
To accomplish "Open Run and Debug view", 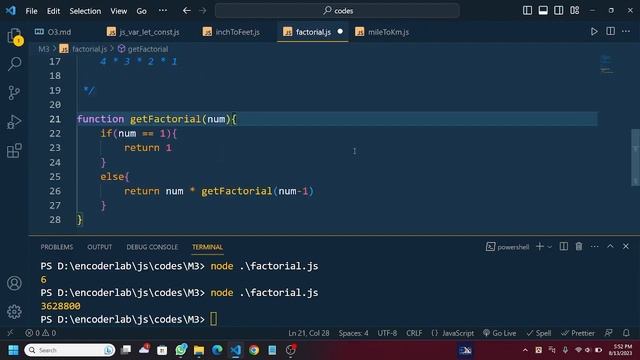I will 14,122.
